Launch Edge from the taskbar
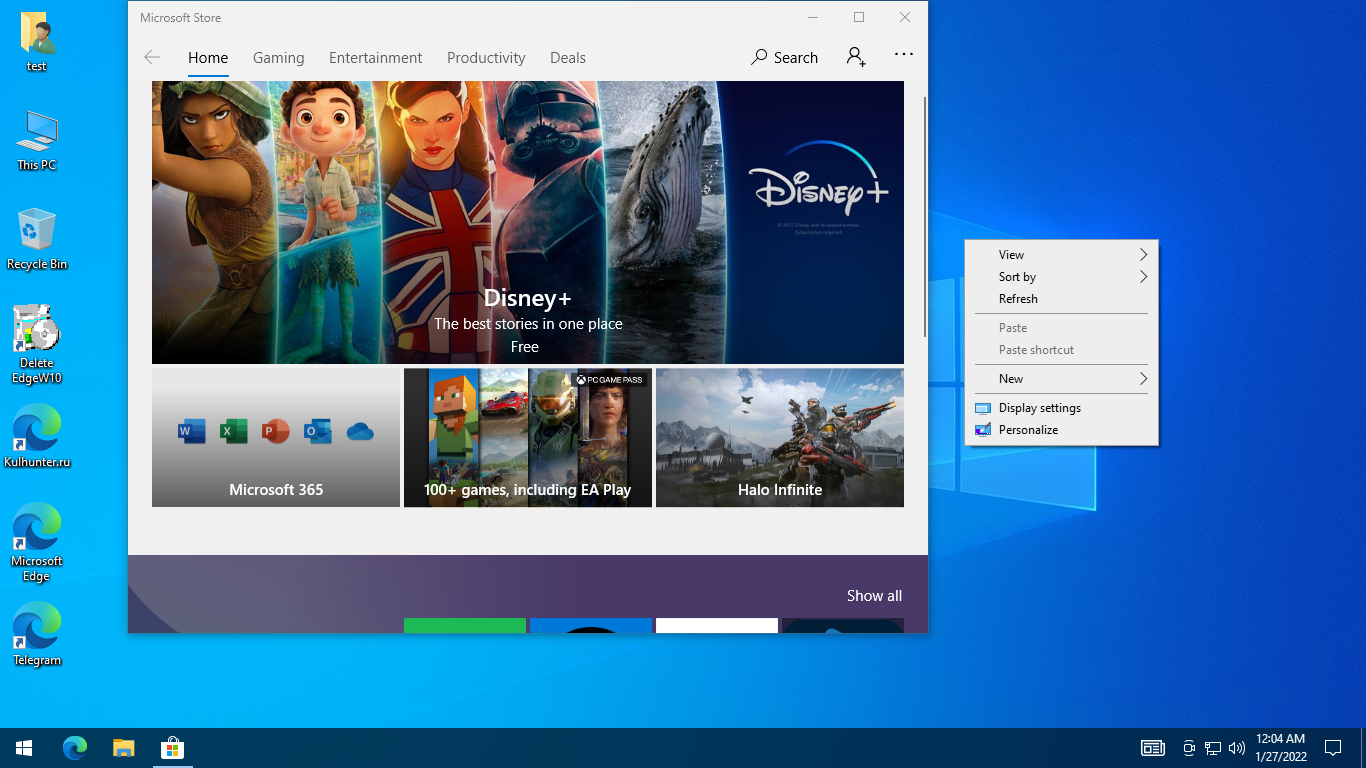1366x768 pixels. point(75,748)
